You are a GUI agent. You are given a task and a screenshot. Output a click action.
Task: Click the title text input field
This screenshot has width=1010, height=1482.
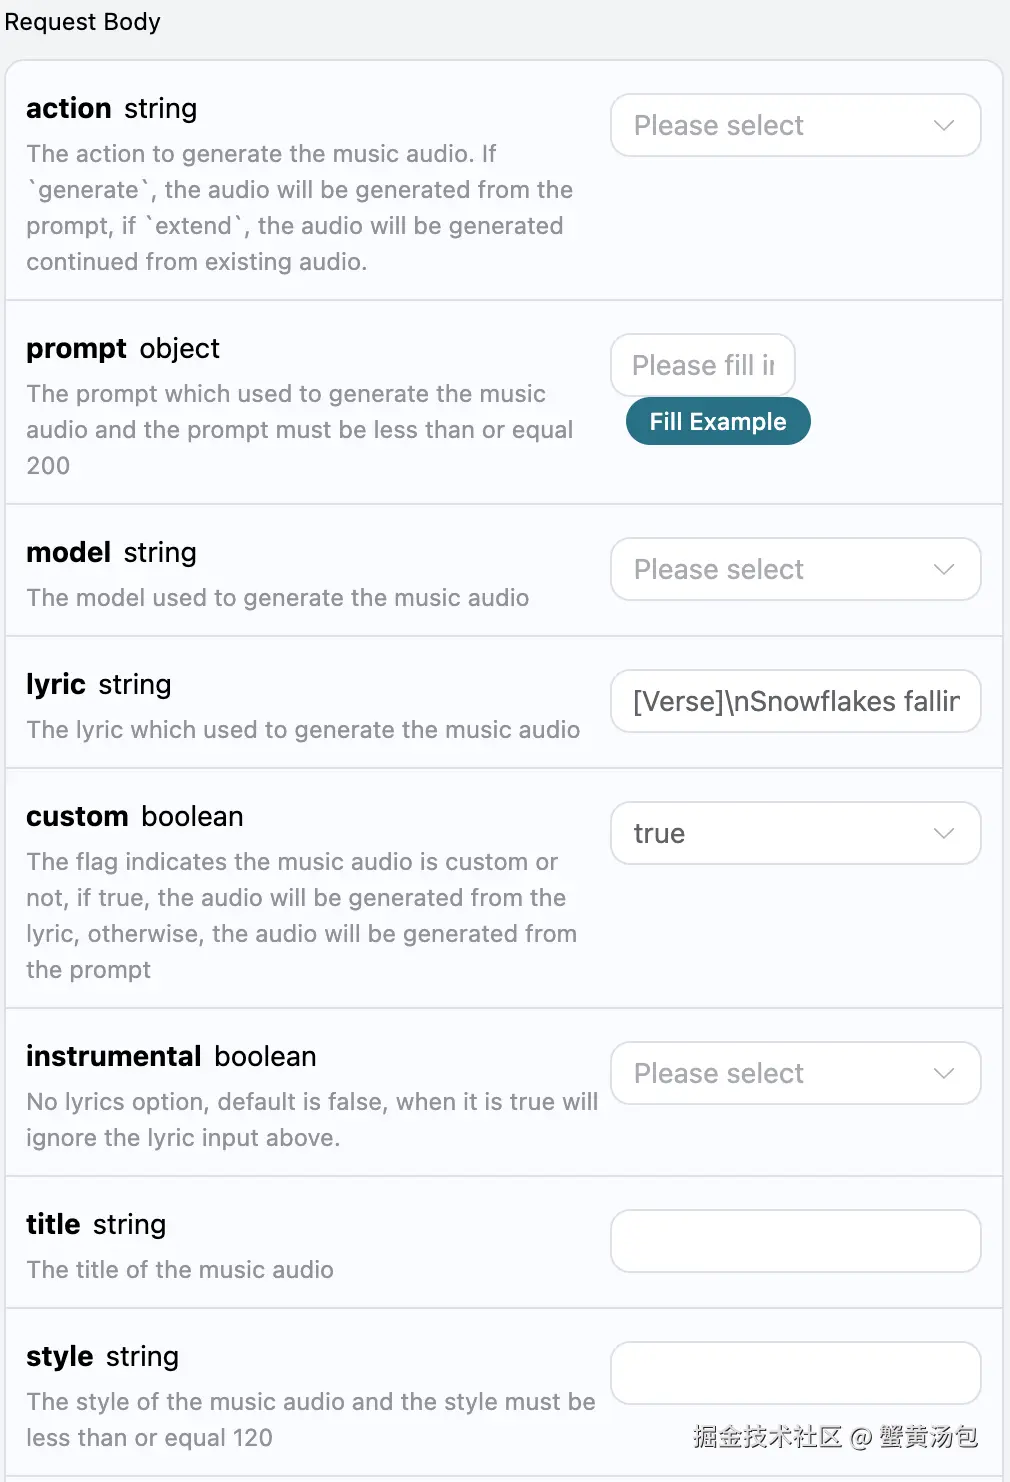795,1241
